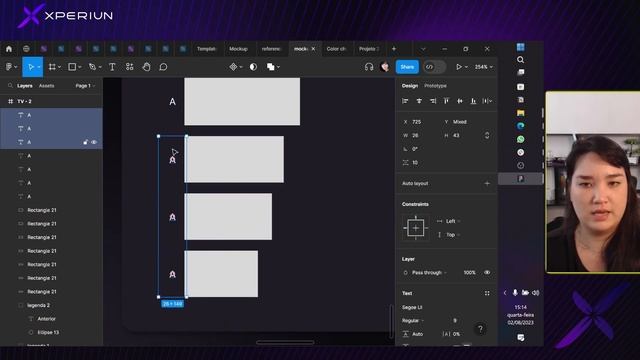The image size is (640, 360).
Task: Open the globe community icon
Action: (x=26, y=49)
